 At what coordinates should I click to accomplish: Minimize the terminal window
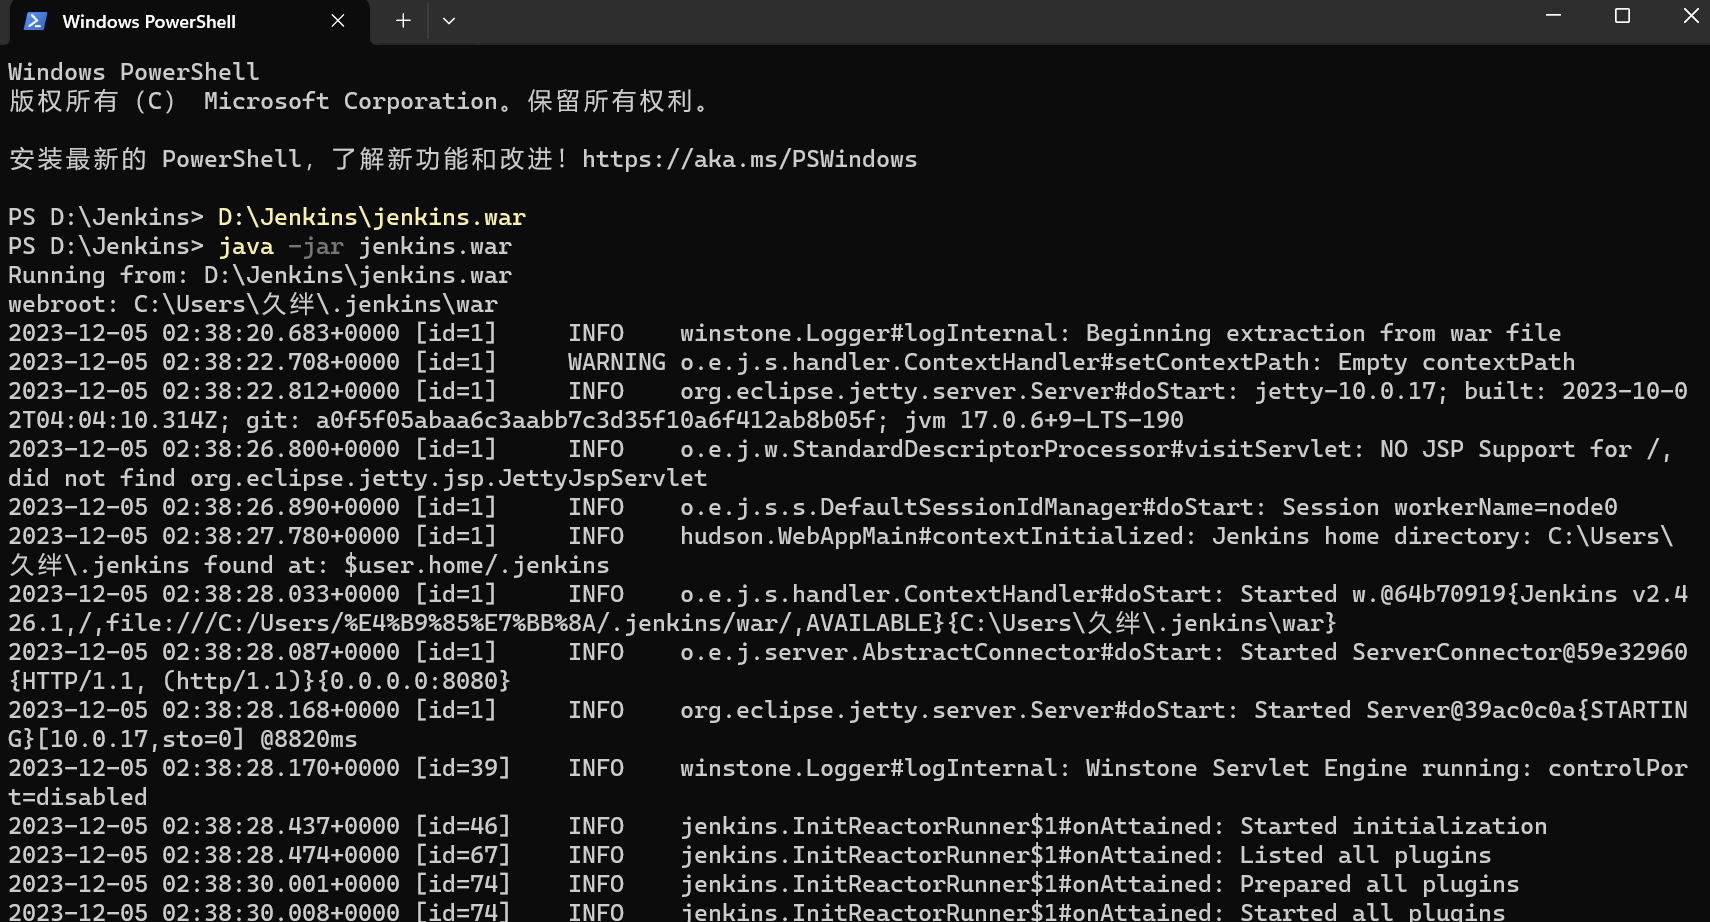[x=1553, y=16]
